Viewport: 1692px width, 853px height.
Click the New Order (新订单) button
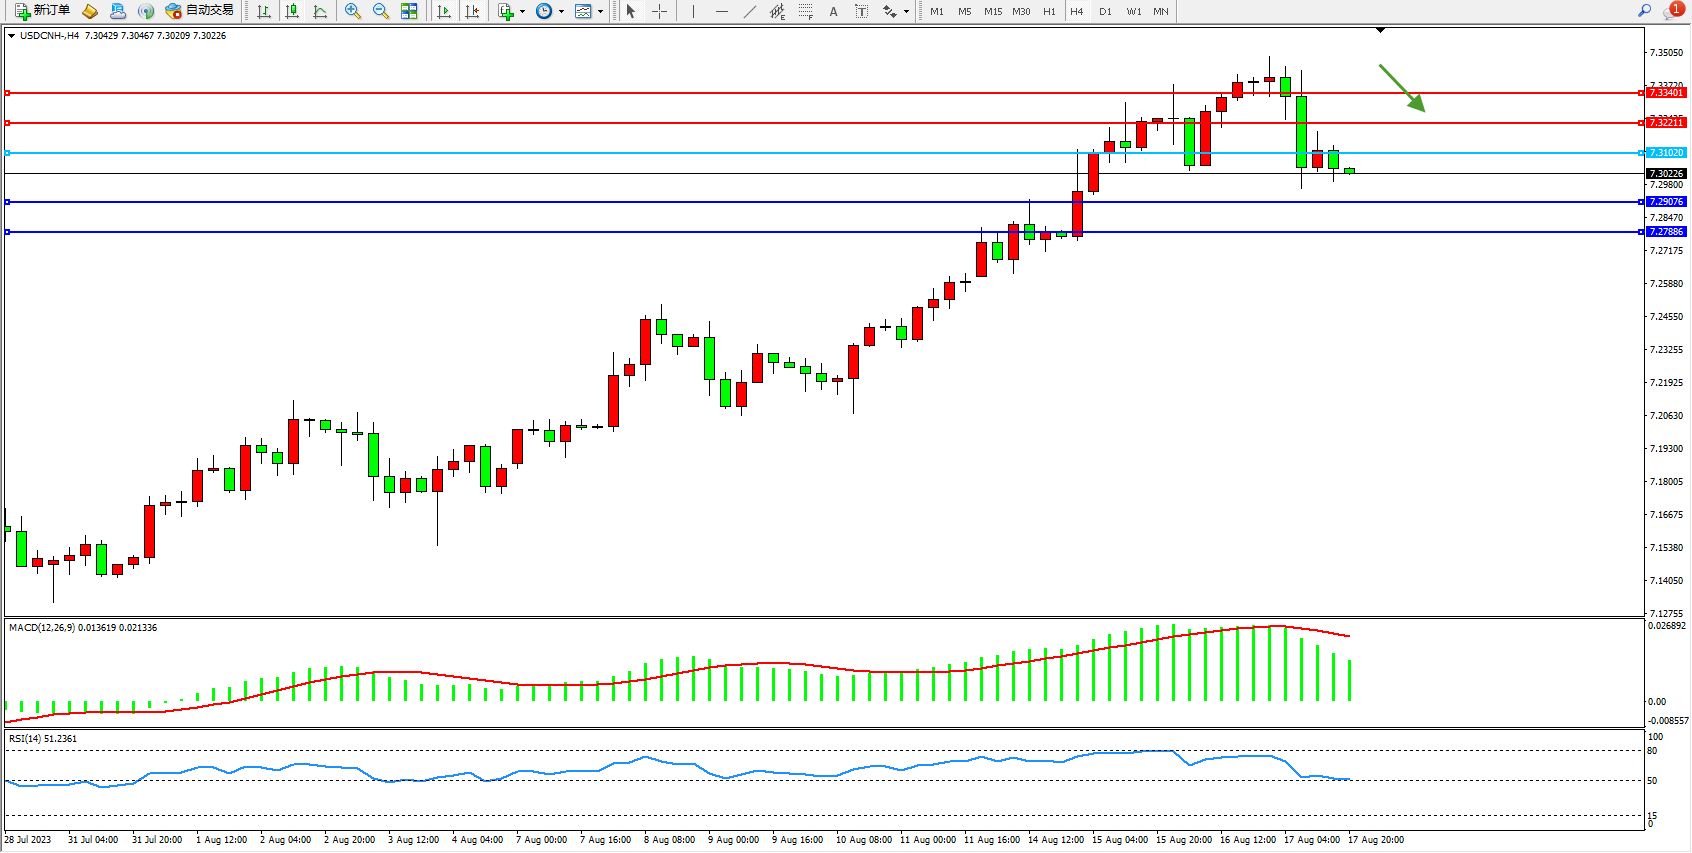pos(42,11)
